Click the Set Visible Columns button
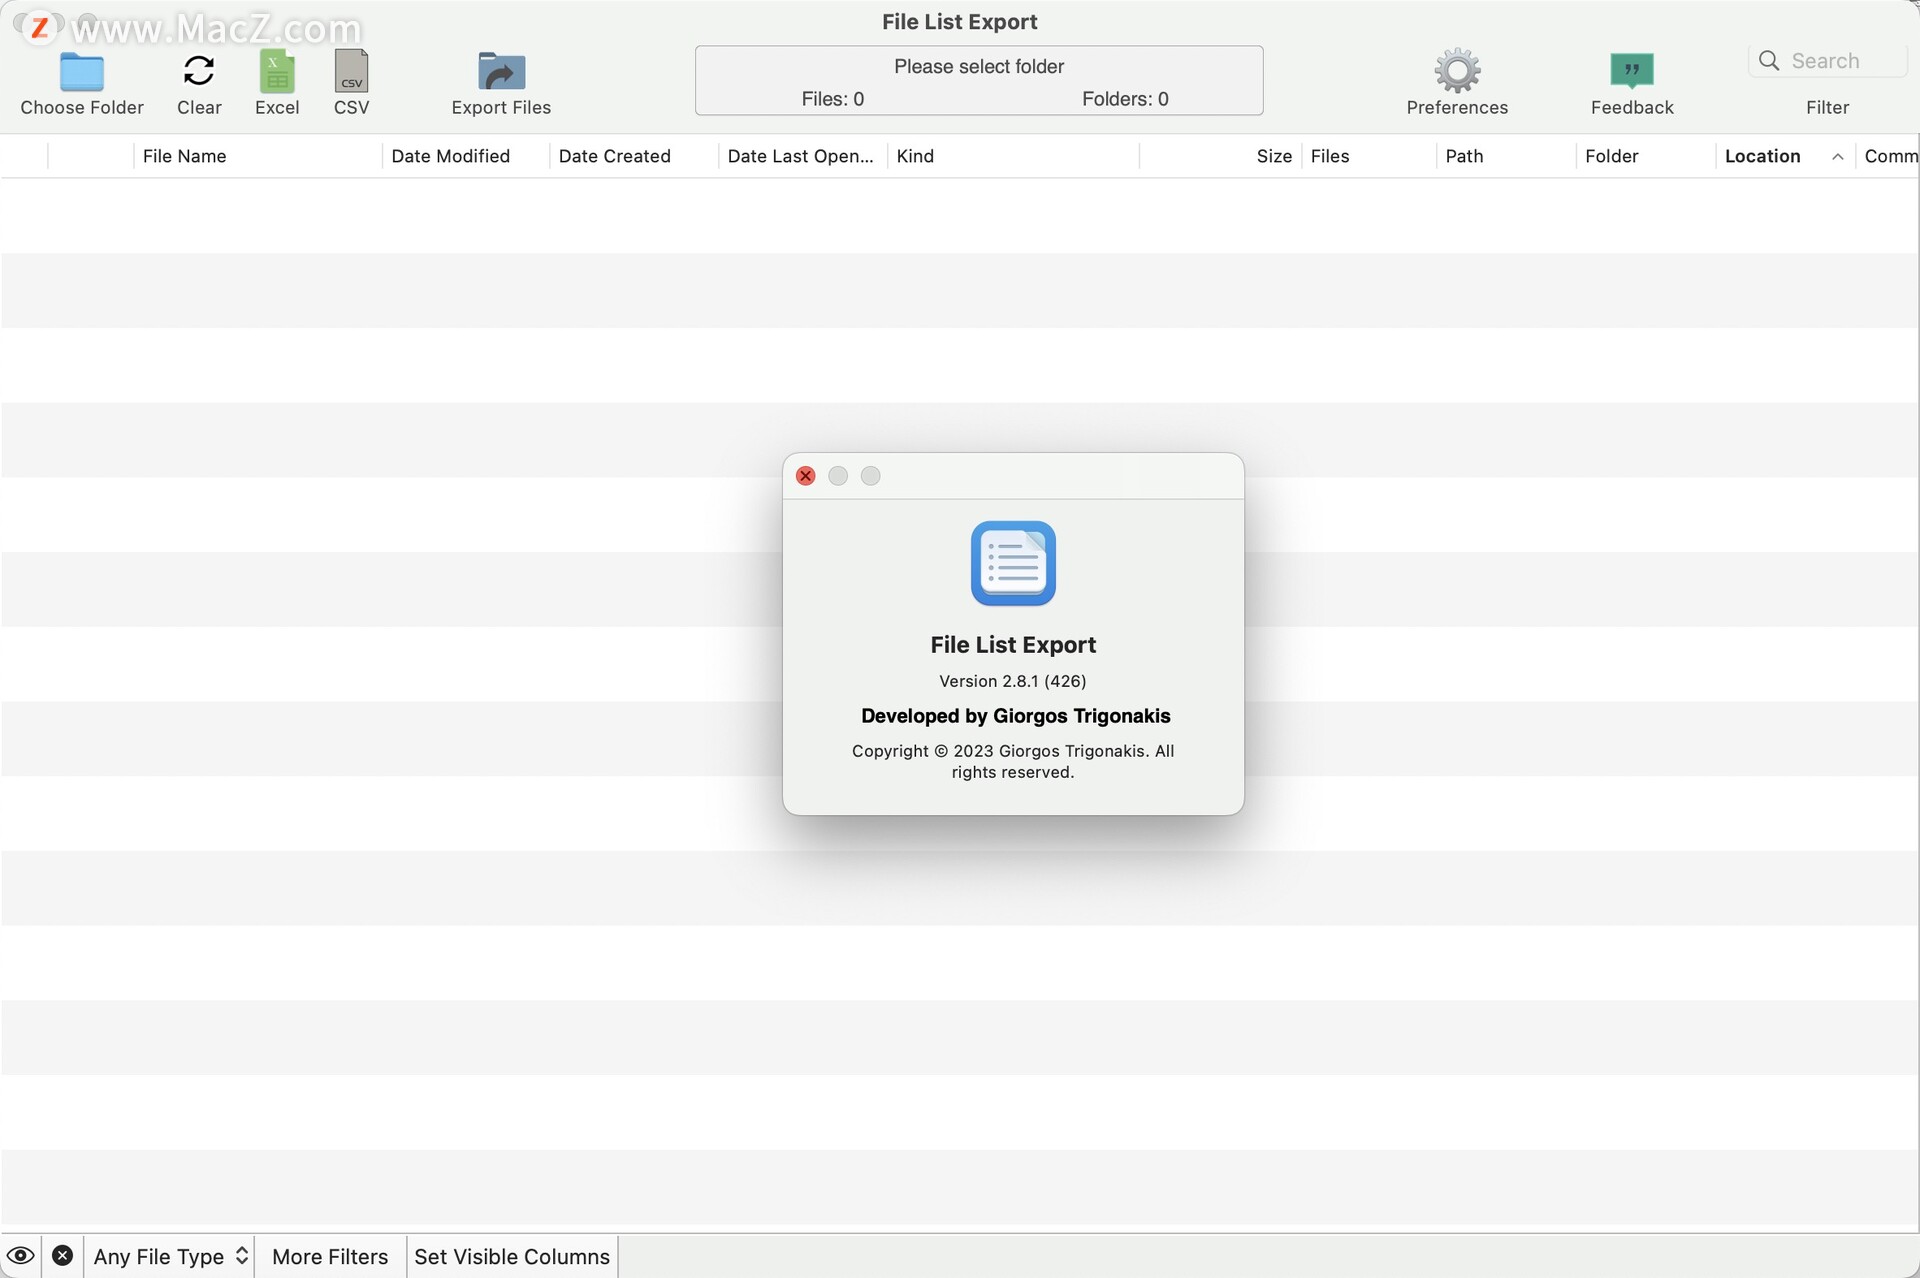Screen dimensions: 1920x1278 [x=512, y=1256]
